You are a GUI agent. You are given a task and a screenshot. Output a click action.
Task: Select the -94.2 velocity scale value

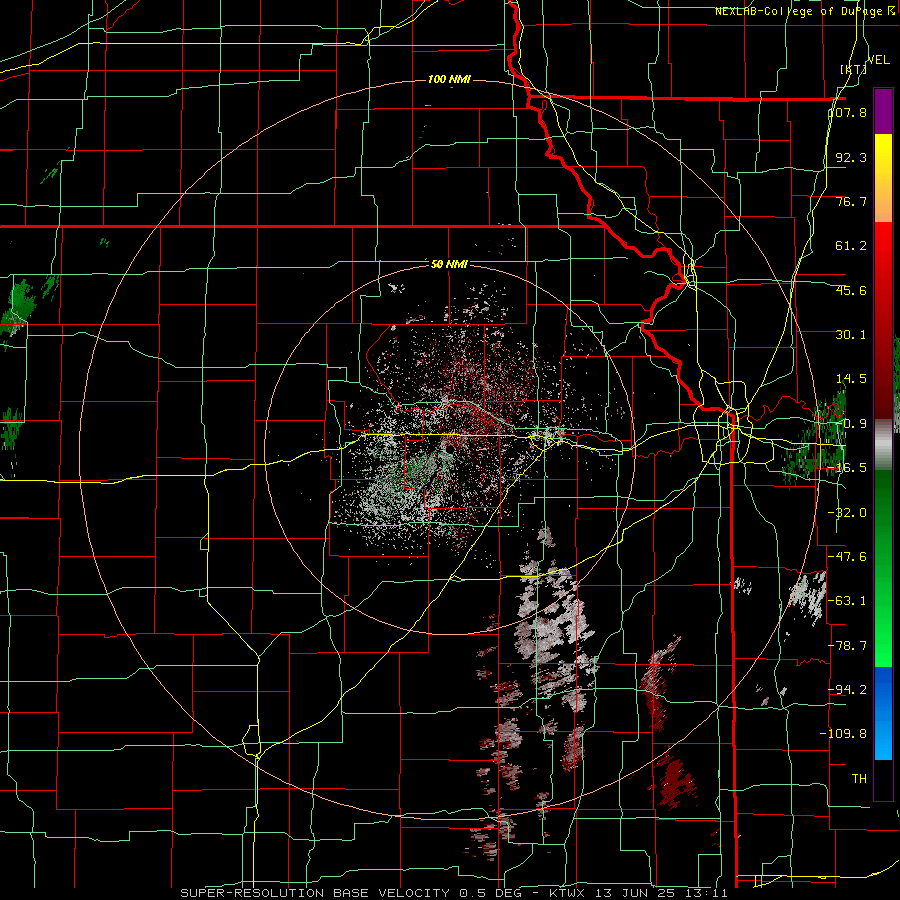(x=847, y=689)
